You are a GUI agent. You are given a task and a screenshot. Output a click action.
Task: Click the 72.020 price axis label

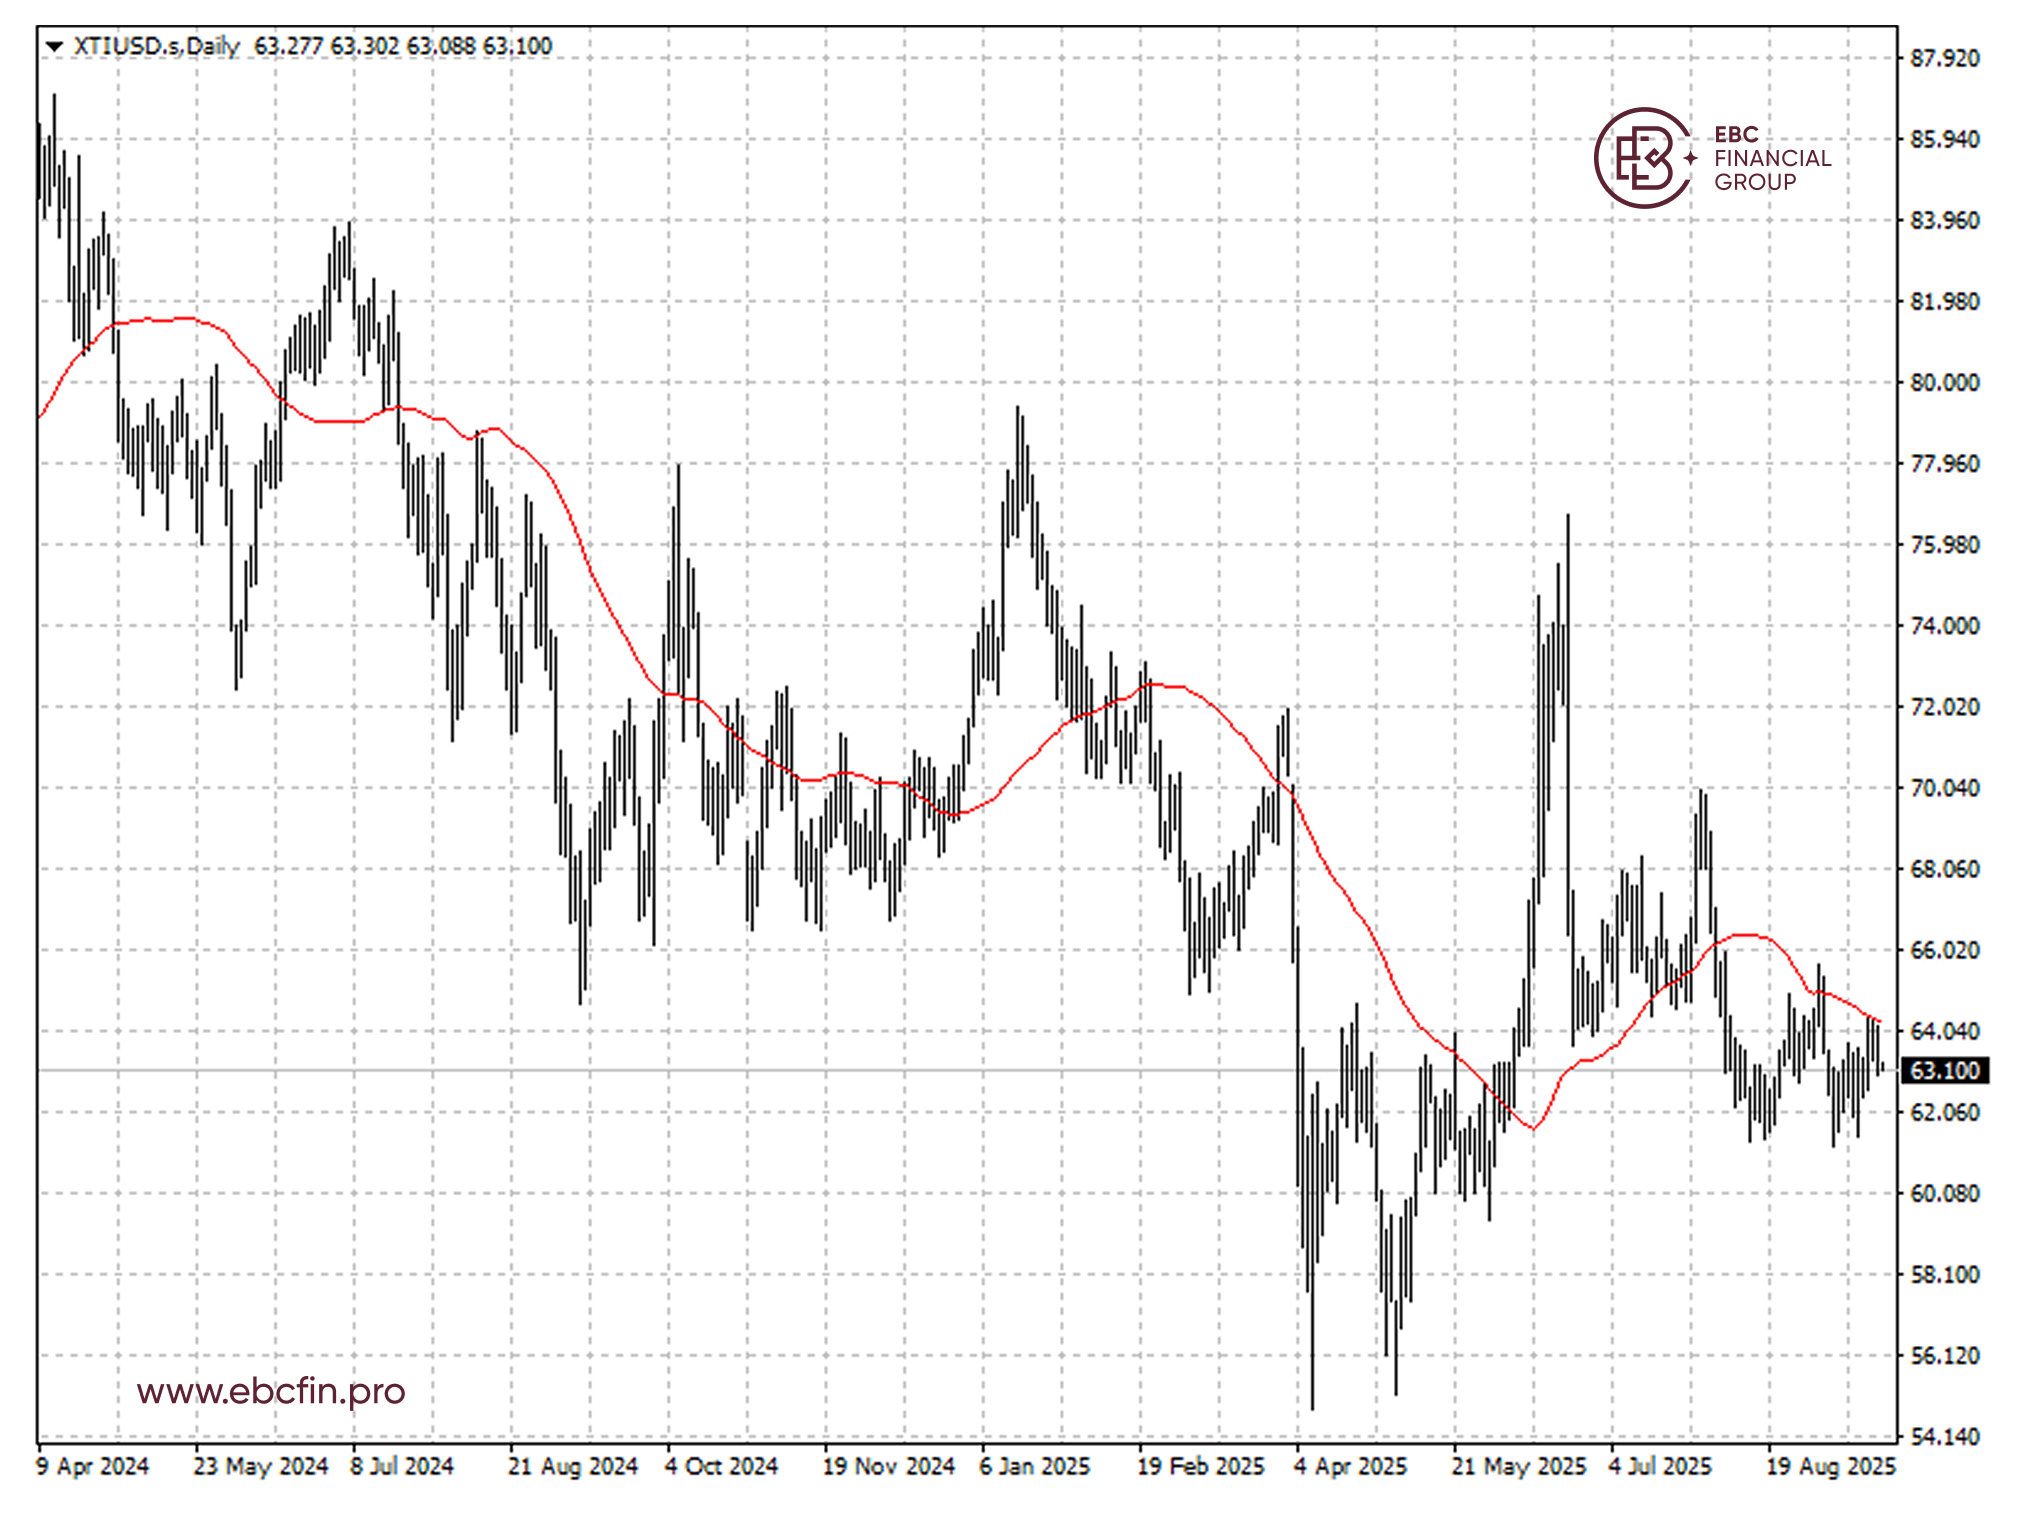coord(1944,707)
